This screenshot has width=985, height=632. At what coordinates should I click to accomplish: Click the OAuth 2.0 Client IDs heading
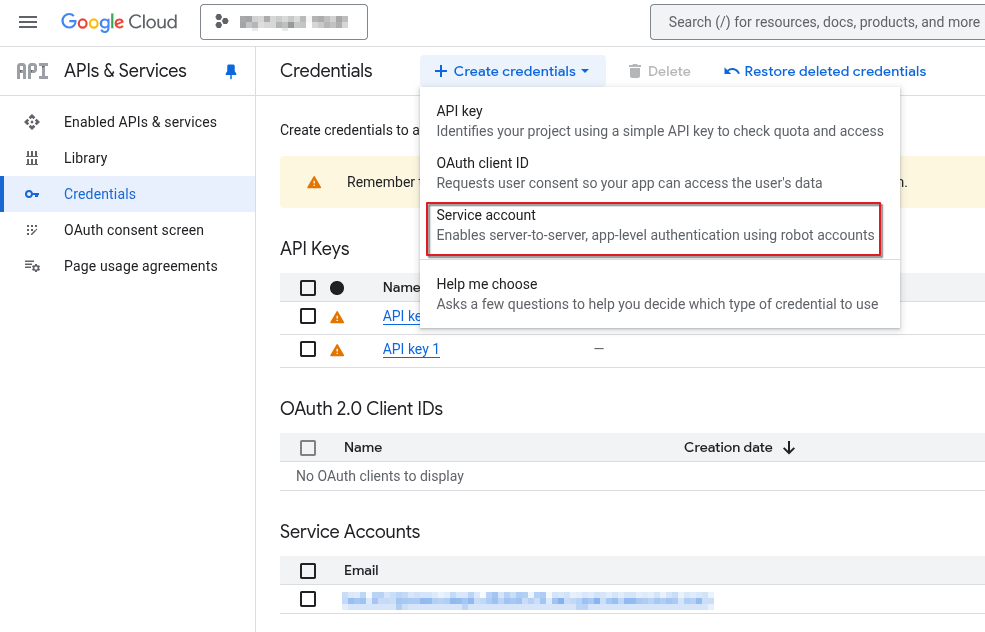[361, 409]
